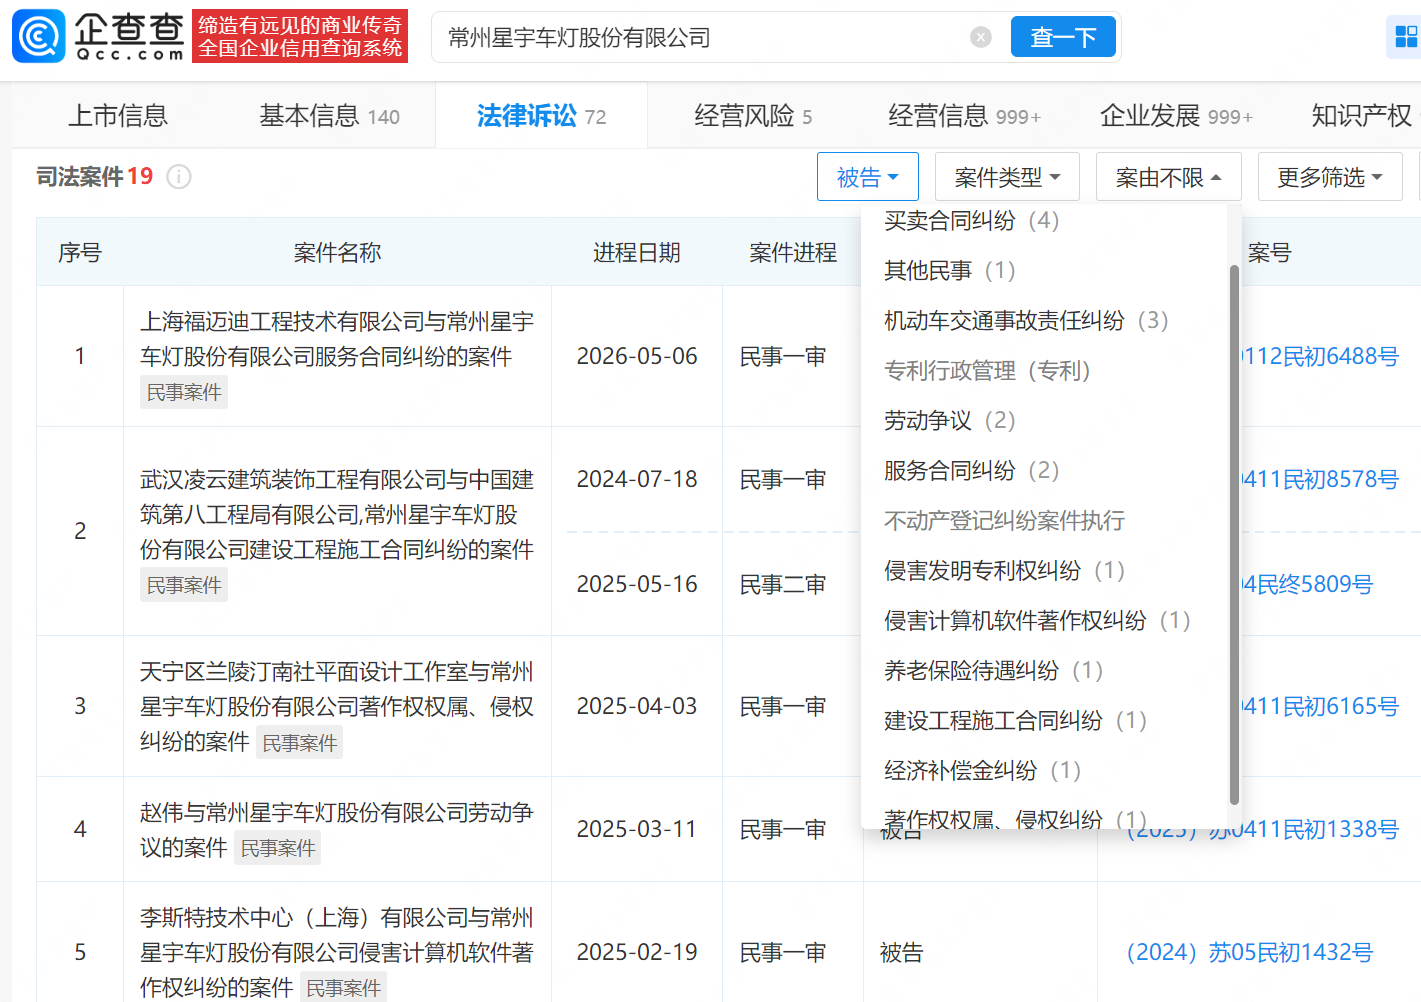Expand the 案件类型 dropdown
The height and width of the screenshot is (1002, 1421).
pos(1007,177)
